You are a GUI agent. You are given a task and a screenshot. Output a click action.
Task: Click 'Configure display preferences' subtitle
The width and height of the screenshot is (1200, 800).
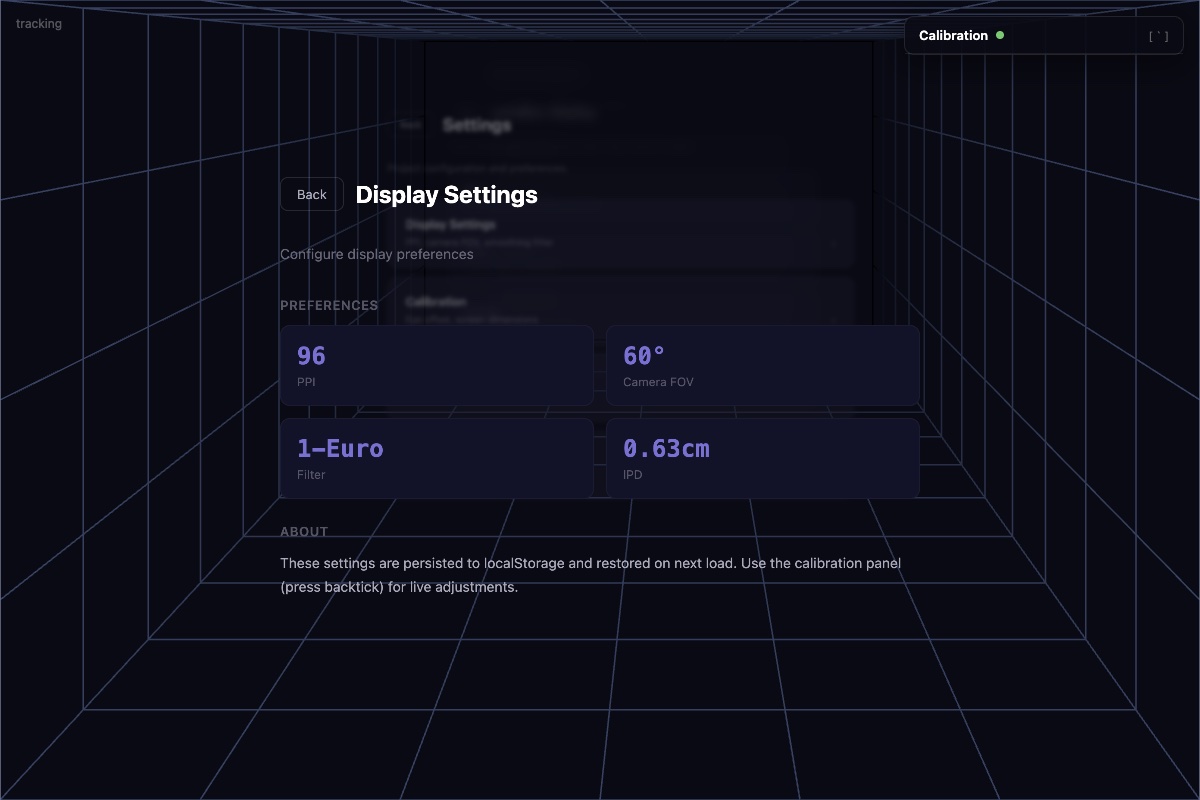point(377,254)
